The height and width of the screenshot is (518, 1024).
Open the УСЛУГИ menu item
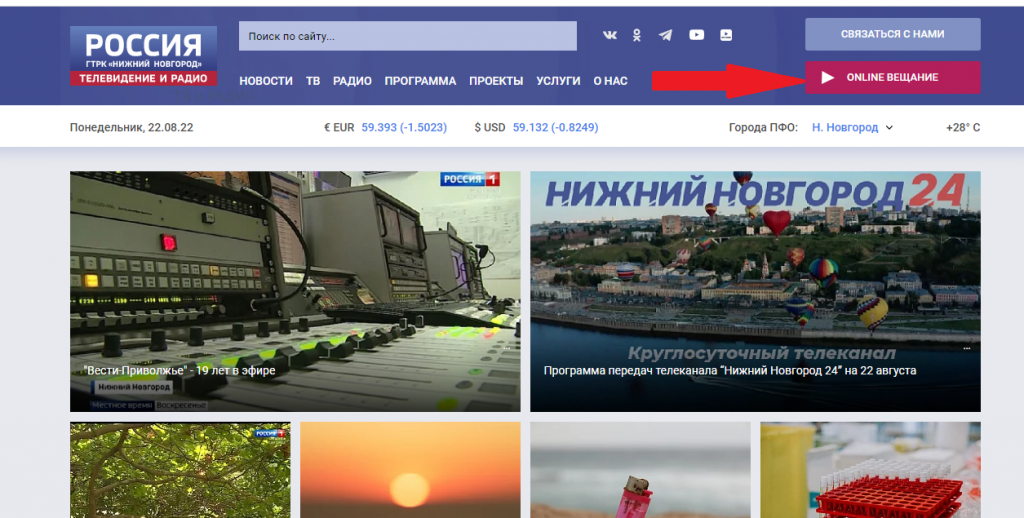(558, 81)
